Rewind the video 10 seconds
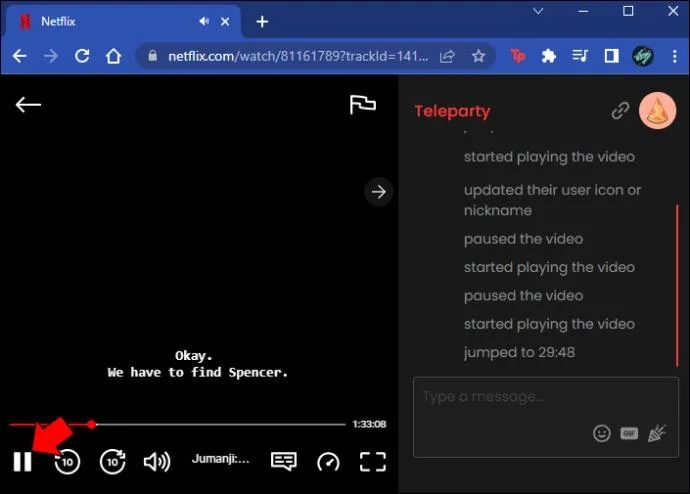Viewport: 690px width, 494px height. point(67,461)
